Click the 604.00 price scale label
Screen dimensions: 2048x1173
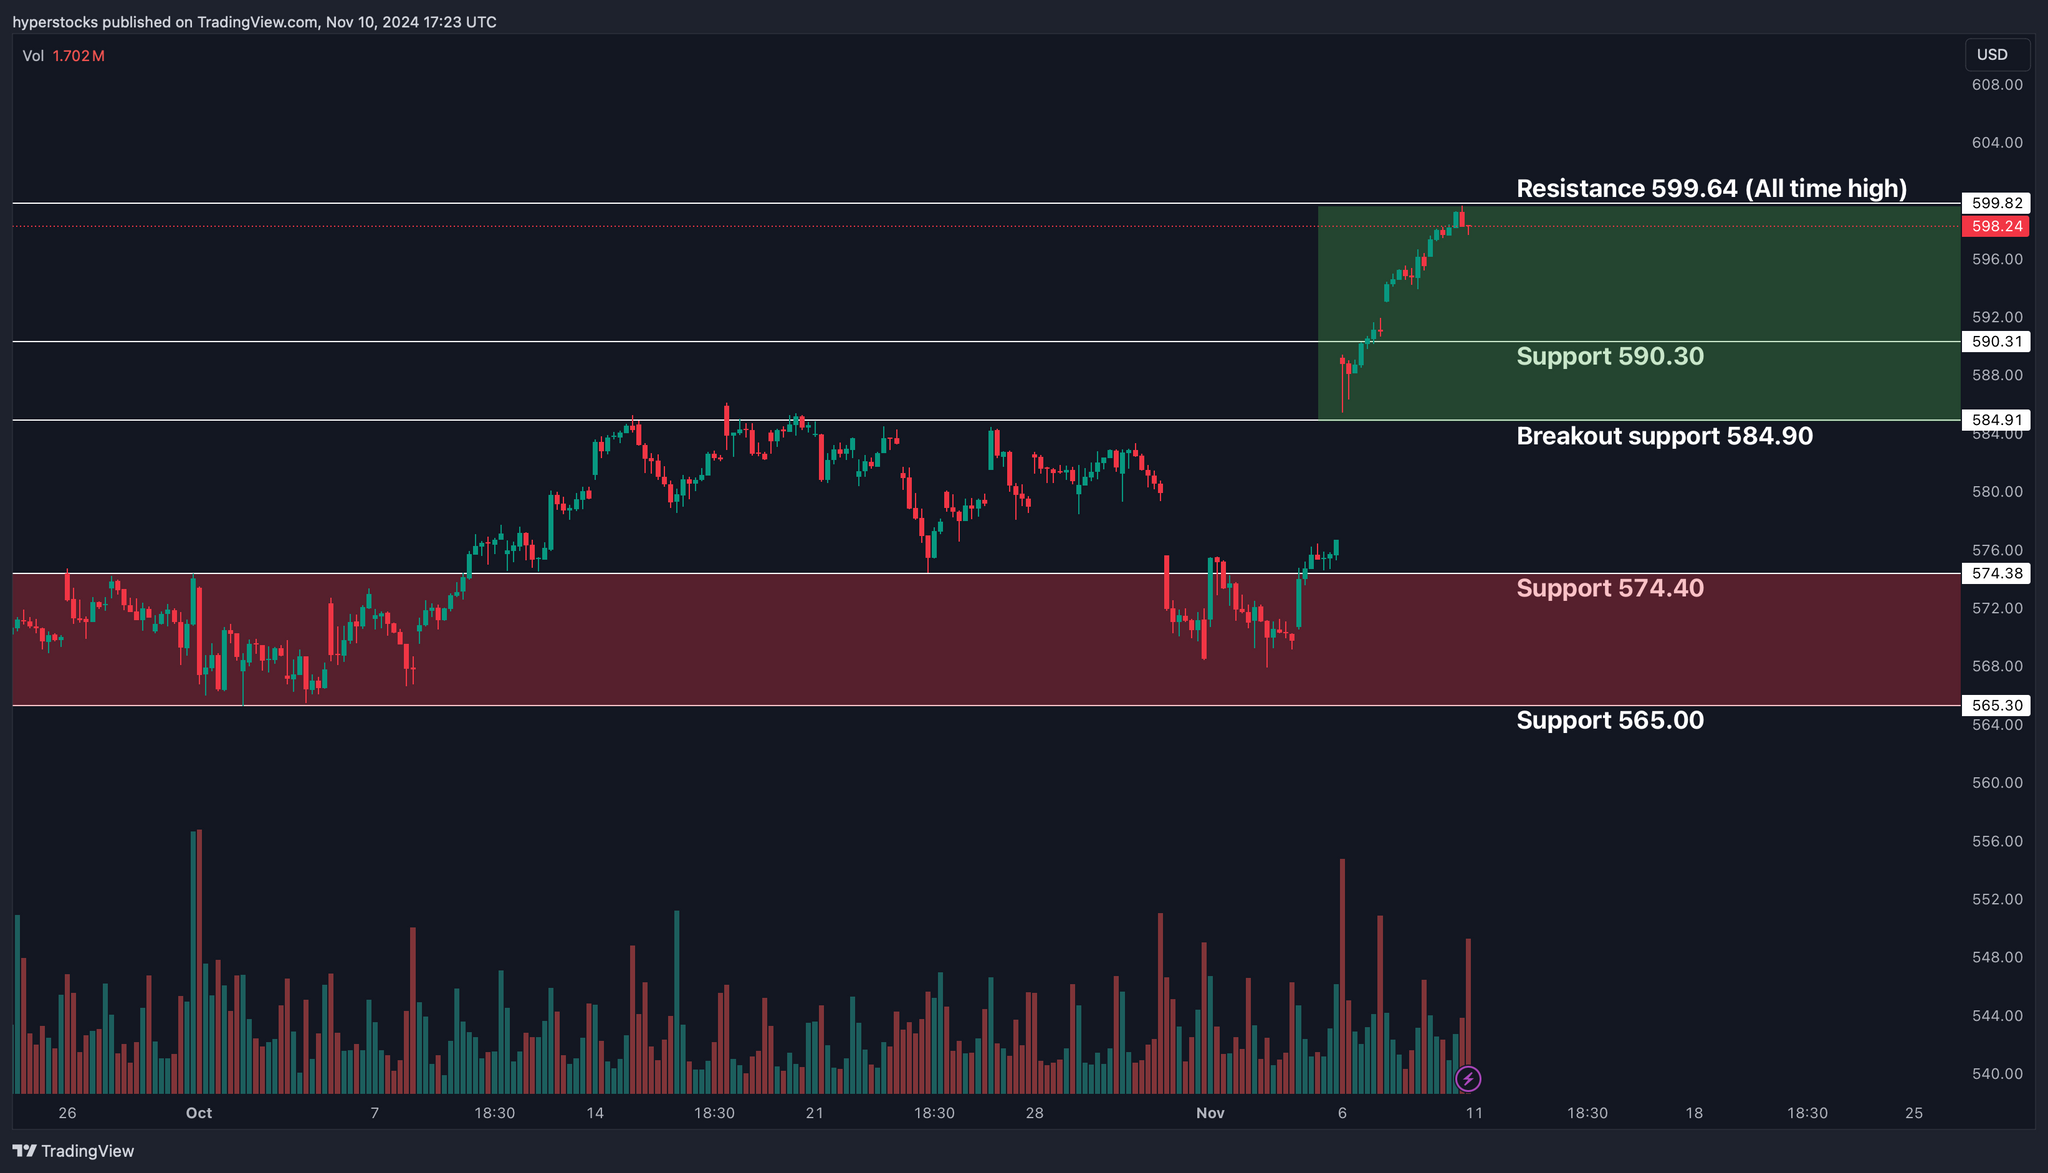coord(1997,143)
